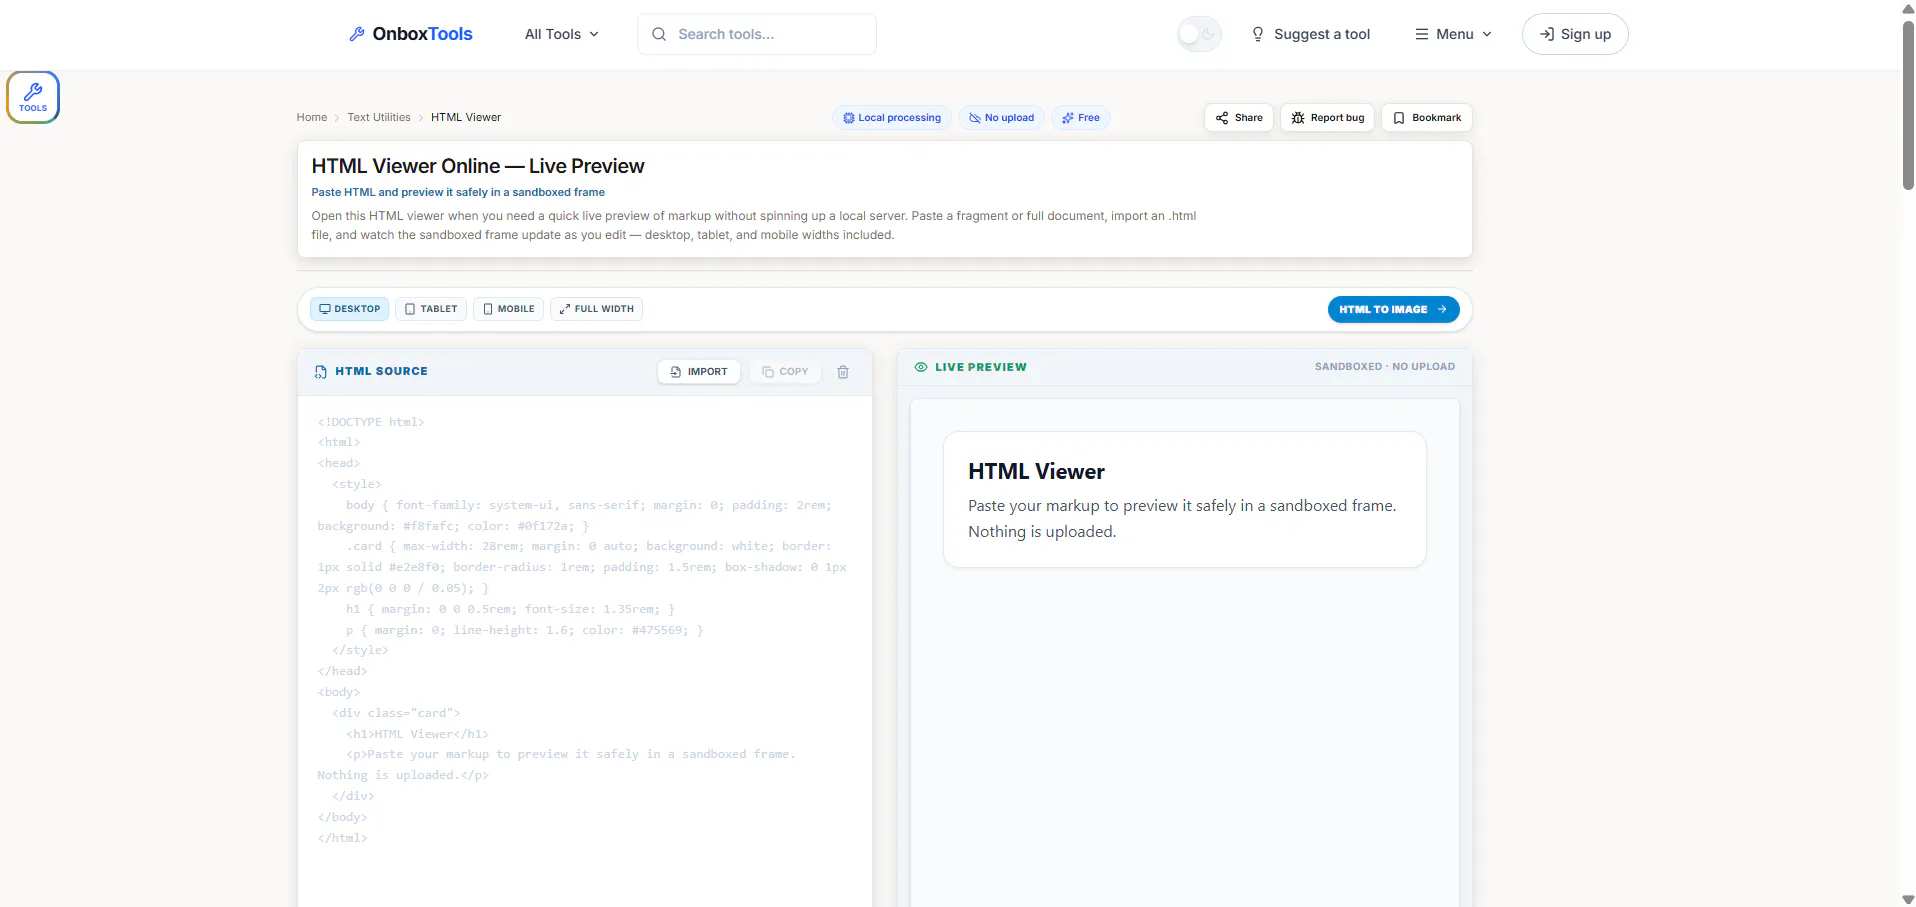1916x907 pixels.
Task: Open the HTML to Image tool
Action: pos(1394,310)
